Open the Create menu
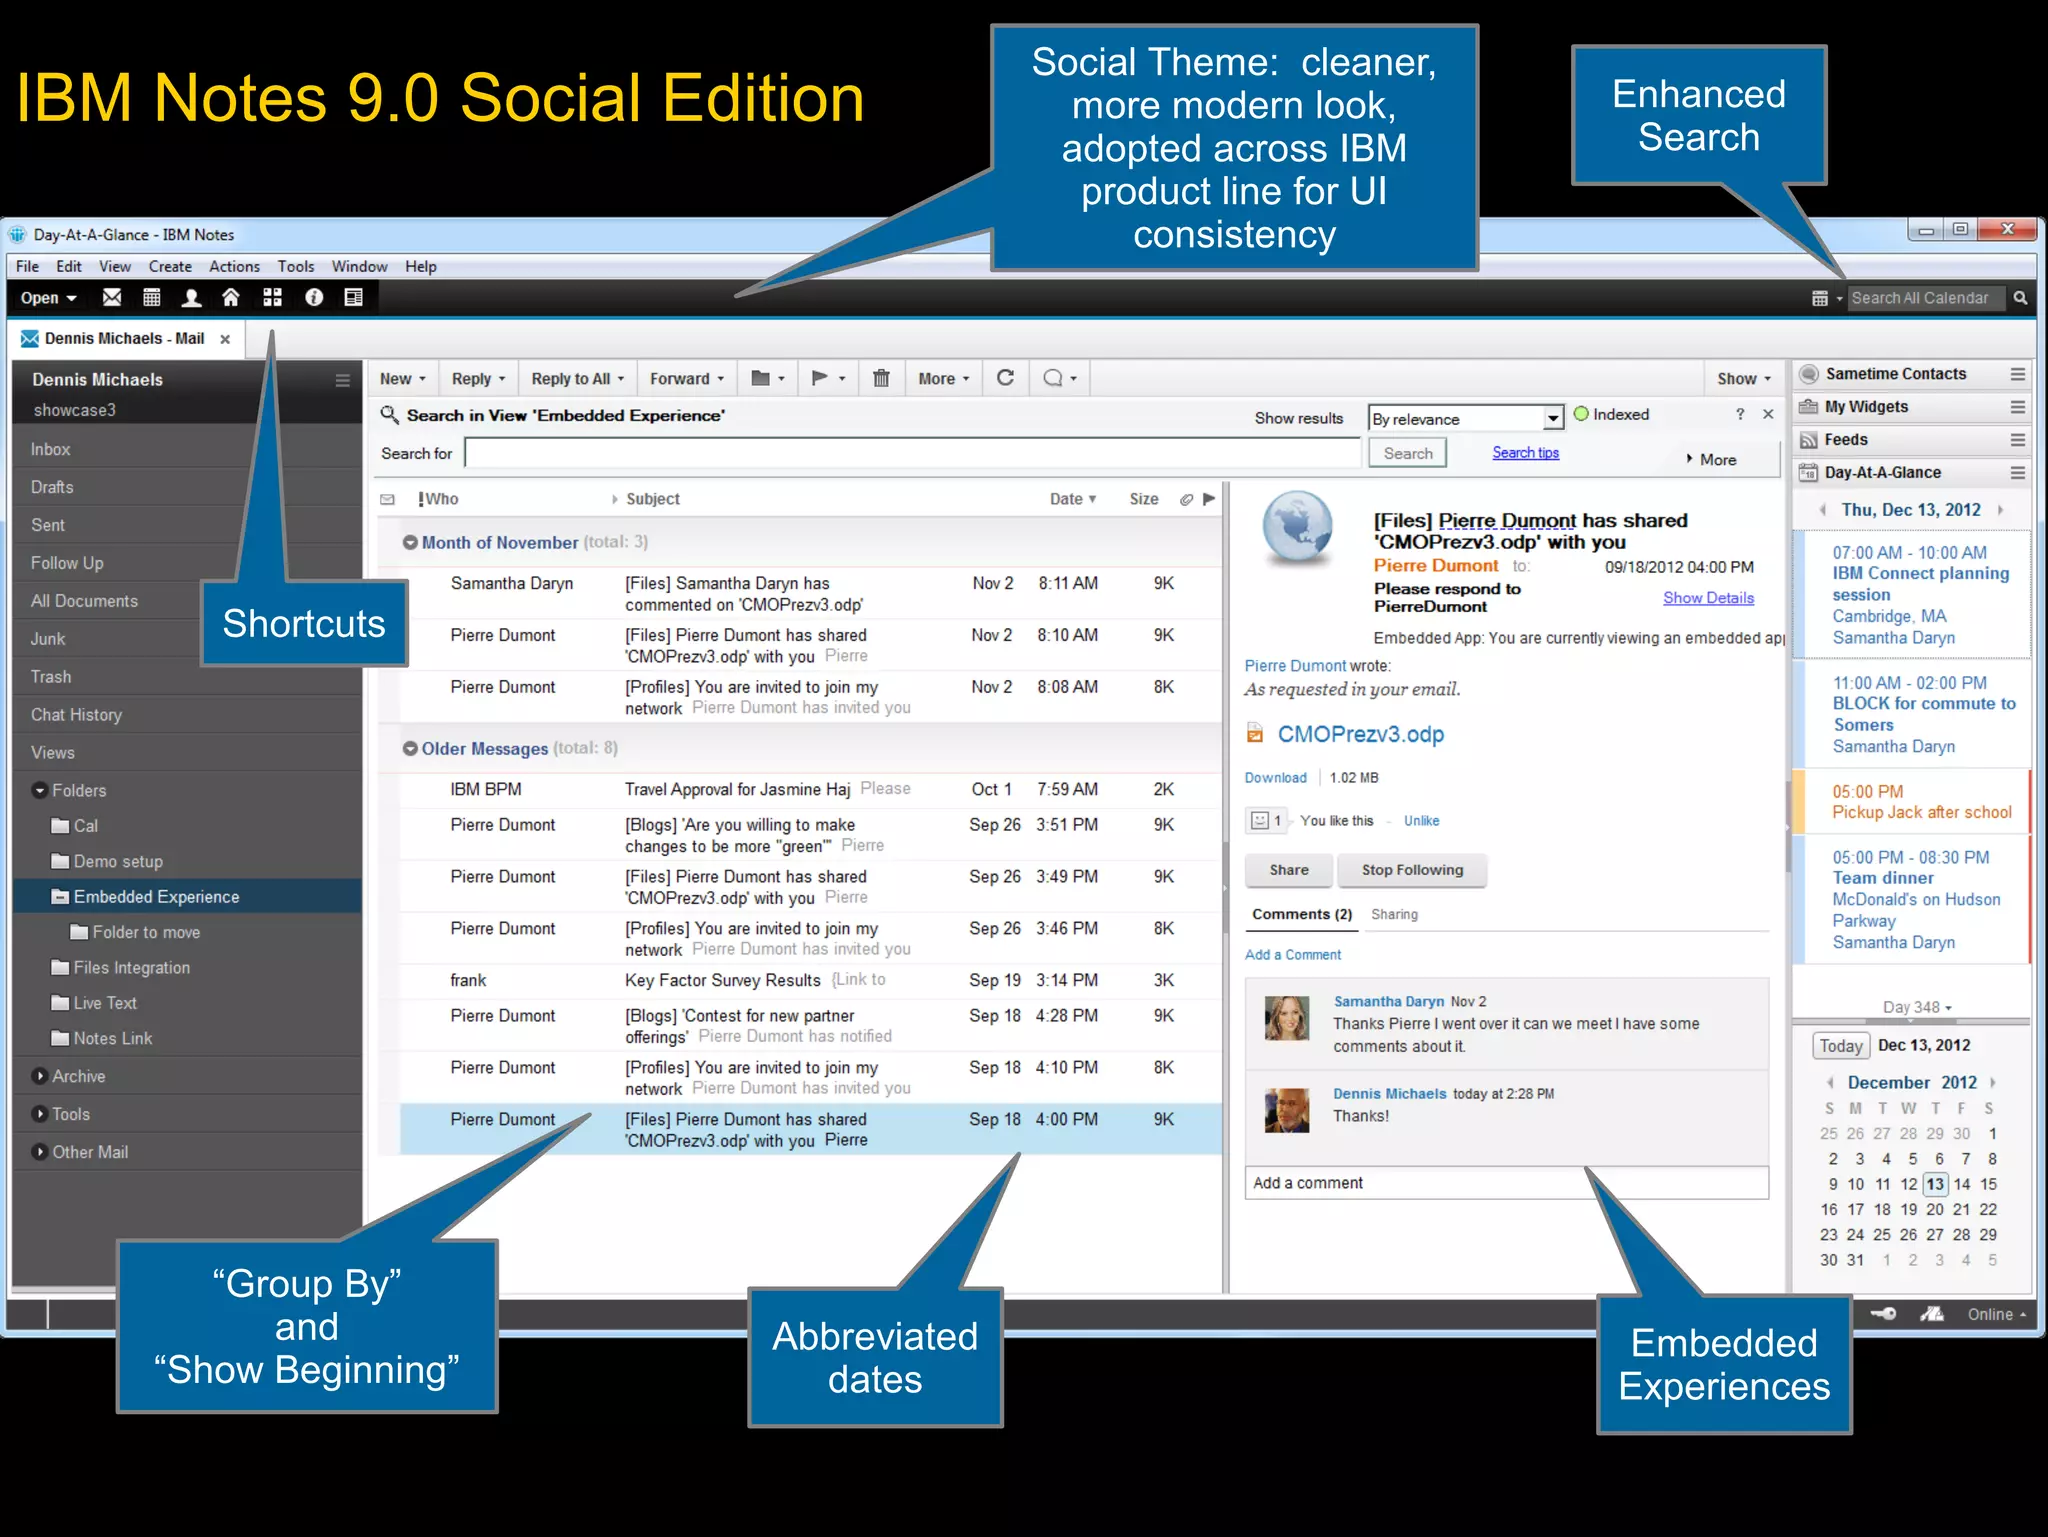 [170, 266]
